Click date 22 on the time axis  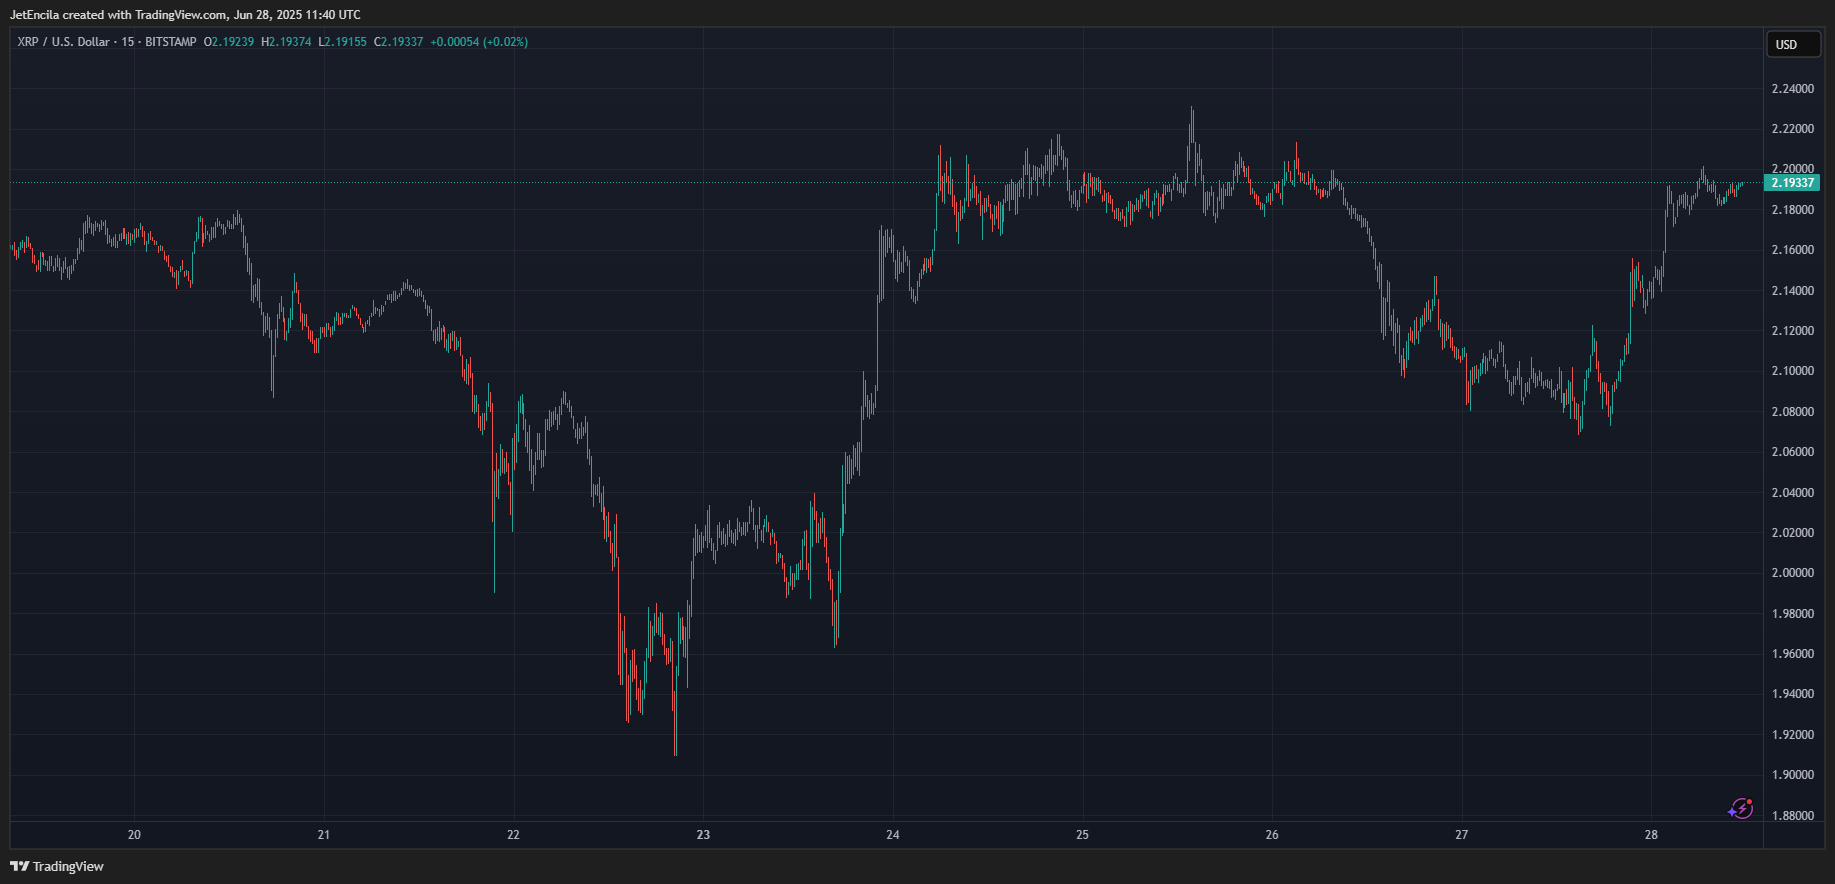click(514, 835)
